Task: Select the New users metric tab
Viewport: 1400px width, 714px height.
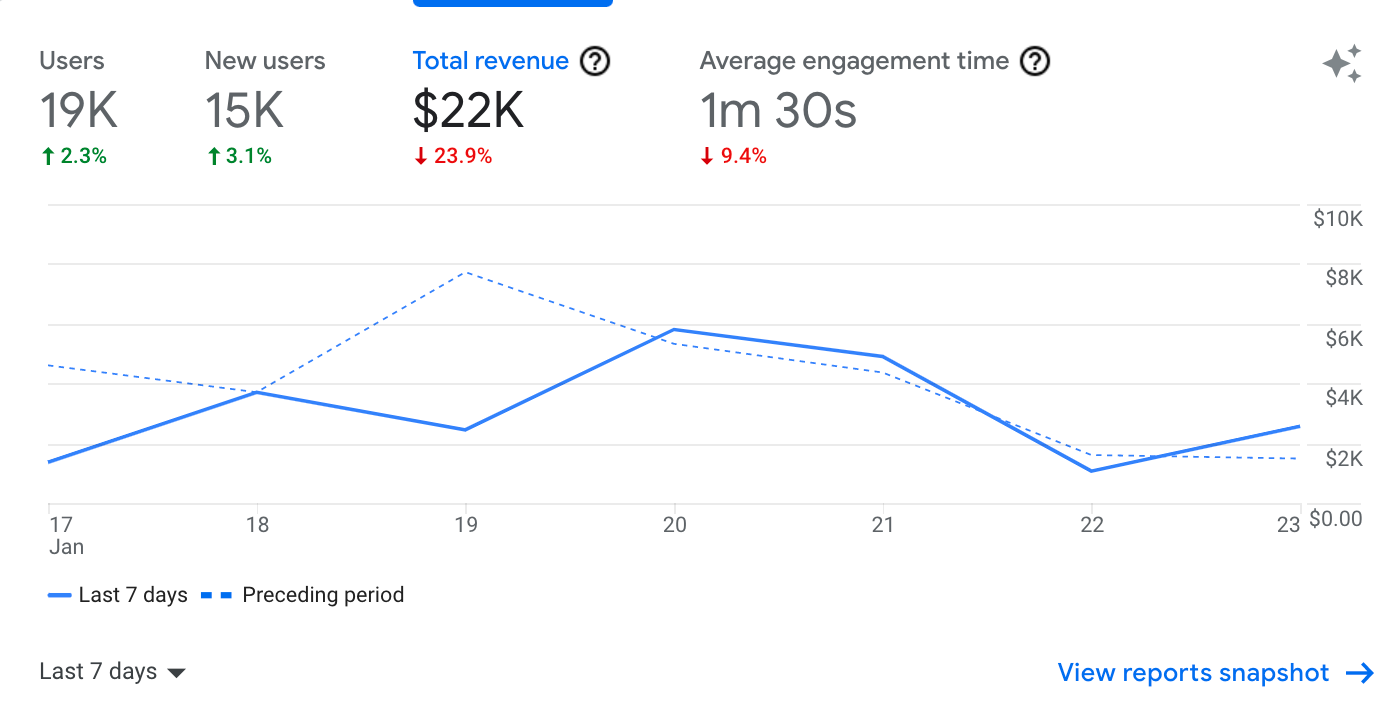Action: click(265, 61)
